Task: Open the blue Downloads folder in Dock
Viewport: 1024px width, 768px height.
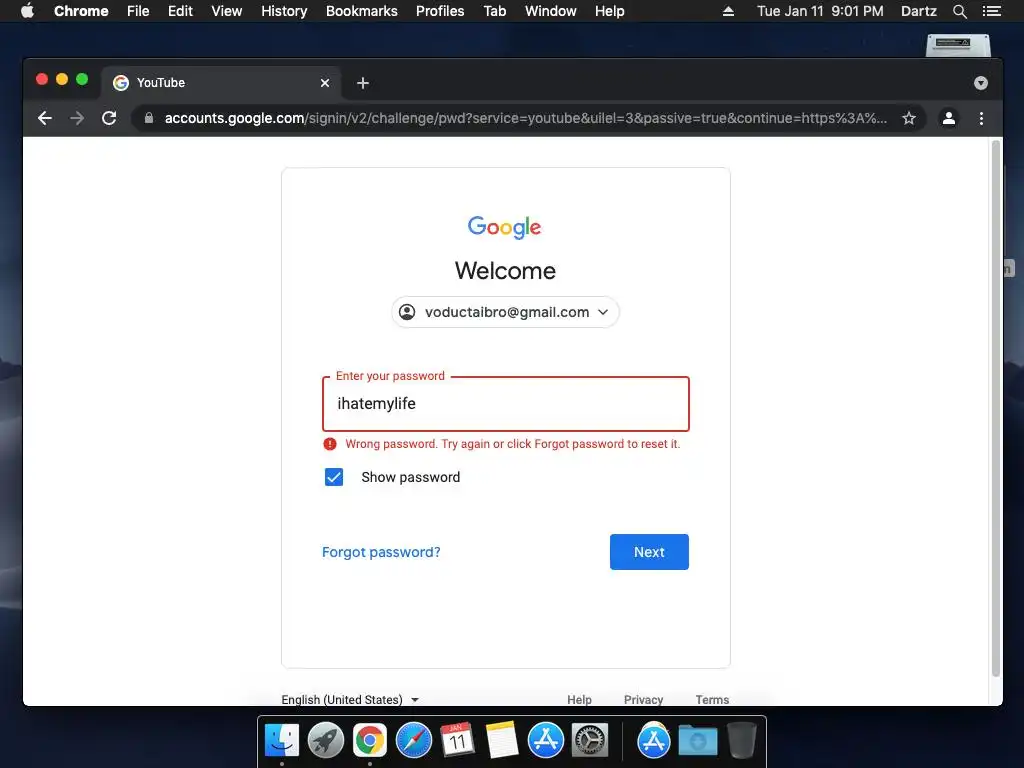Action: coord(697,740)
